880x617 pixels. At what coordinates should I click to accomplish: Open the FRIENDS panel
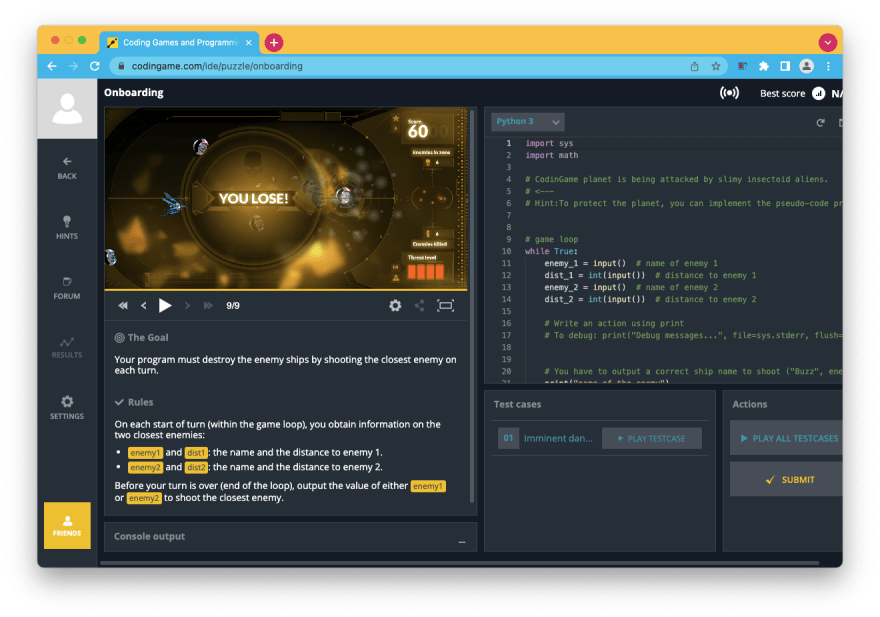(67, 525)
